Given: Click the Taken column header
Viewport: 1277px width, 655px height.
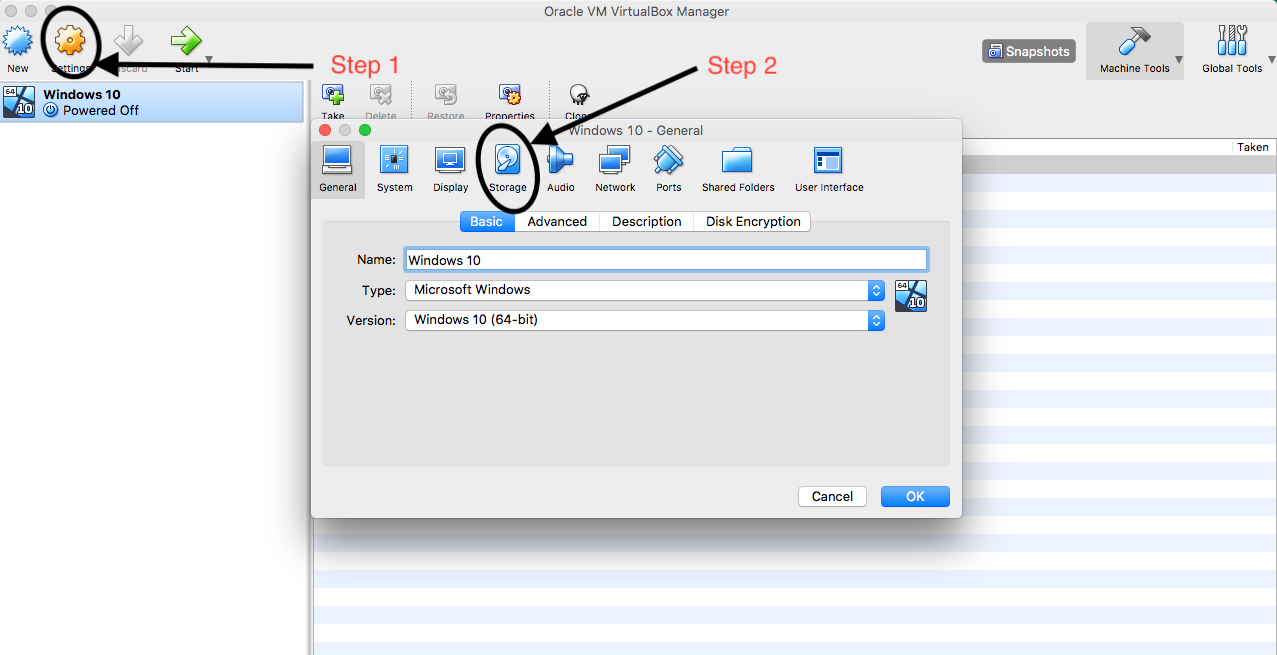Looking at the screenshot, I should point(1253,147).
